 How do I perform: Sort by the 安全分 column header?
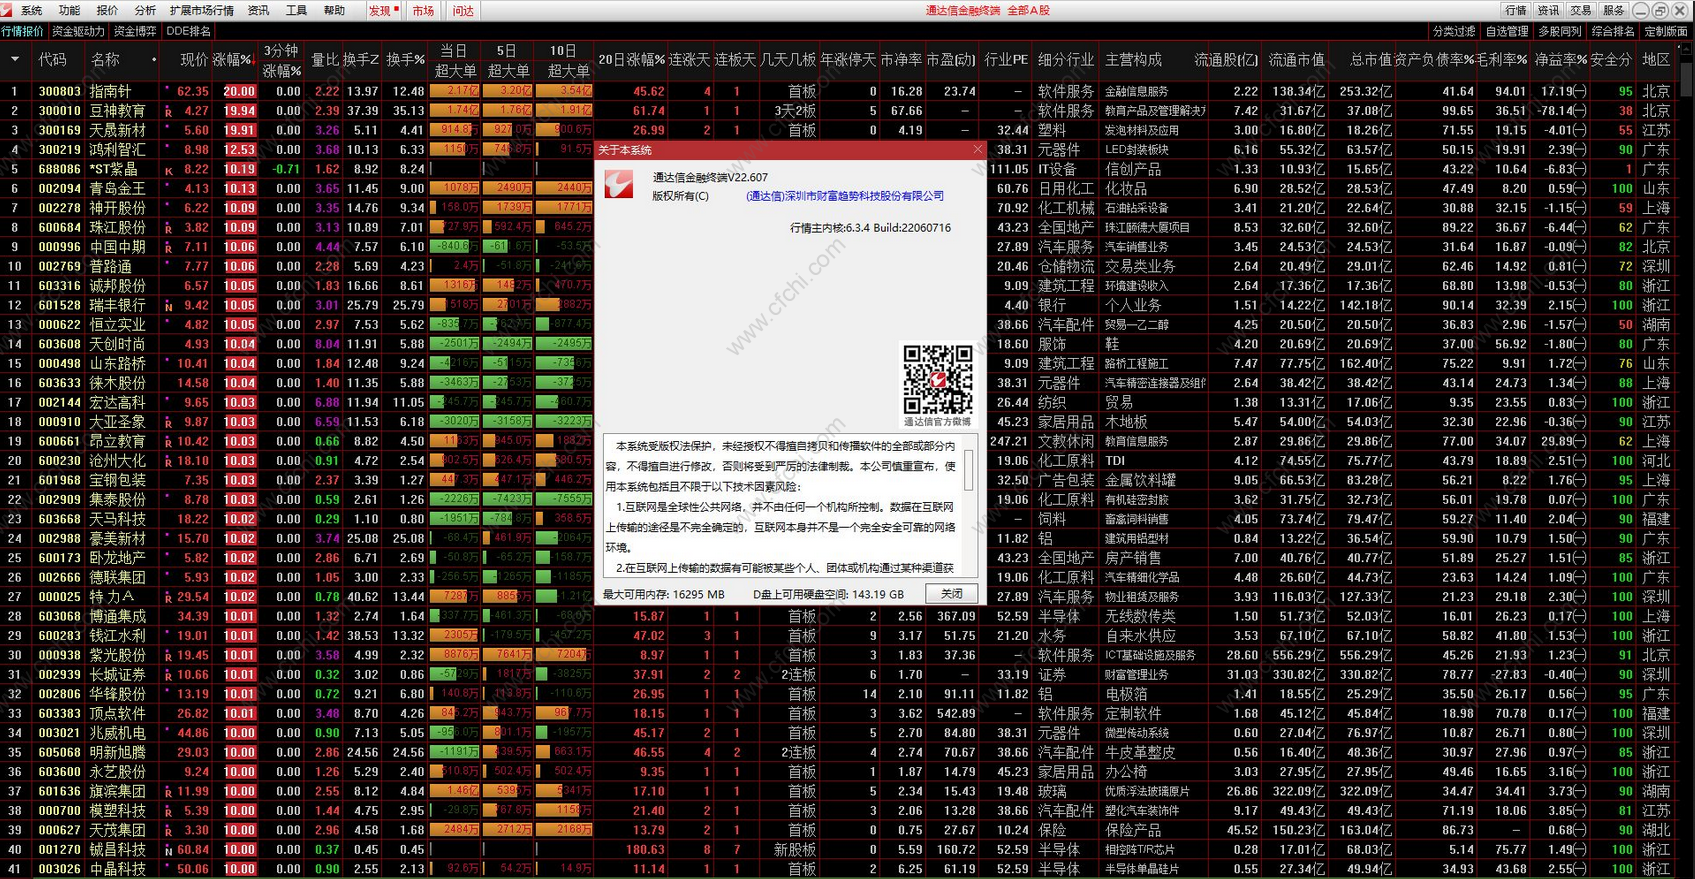[x=1610, y=60]
